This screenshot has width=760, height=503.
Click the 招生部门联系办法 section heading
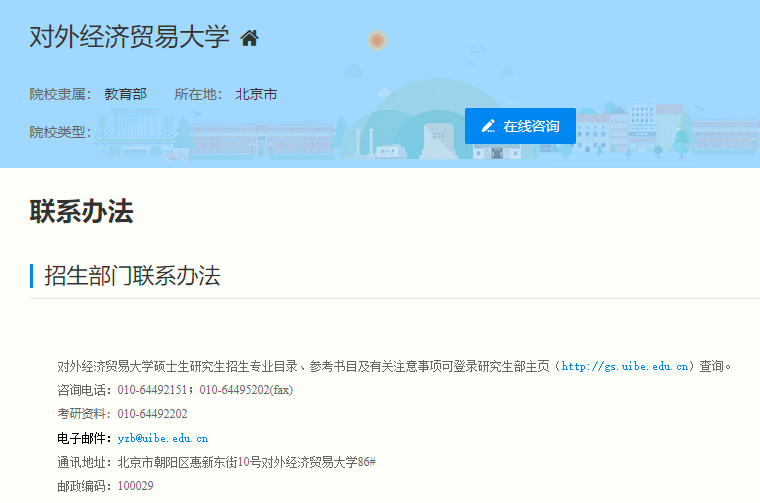point(132,276)
